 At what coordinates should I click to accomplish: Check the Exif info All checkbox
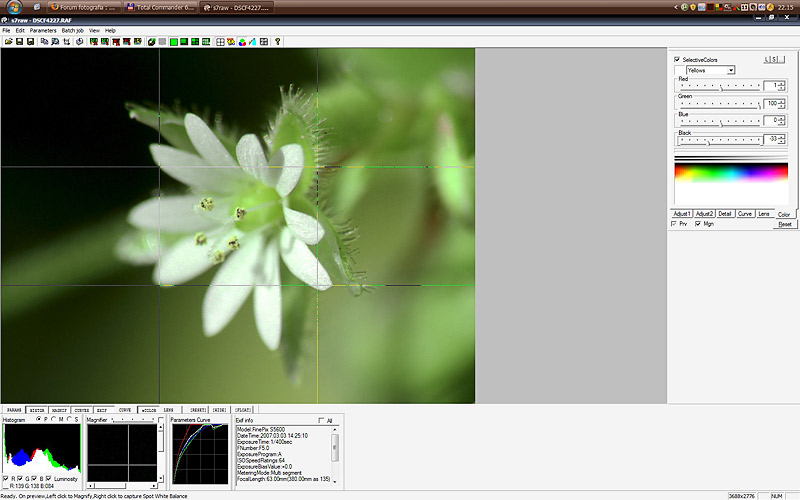pyautogui.click(x=321, y=420)
